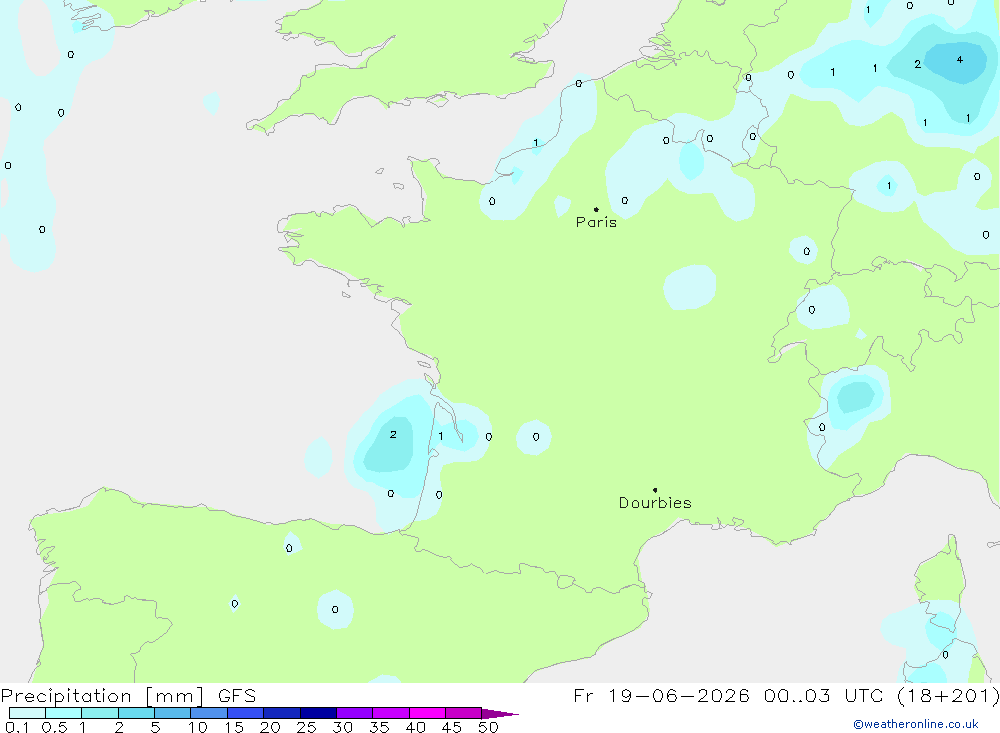Click the light blue rain patch over the Alps
Image resolution: width=1000 pixels, height=733 pixels.
[855, 397]
